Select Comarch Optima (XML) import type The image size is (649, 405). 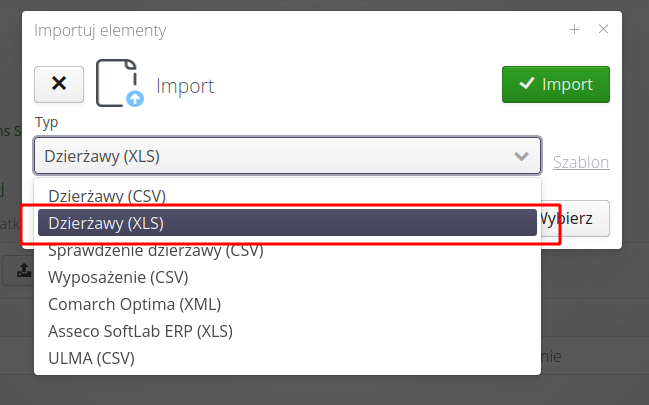tap(134, 303)
